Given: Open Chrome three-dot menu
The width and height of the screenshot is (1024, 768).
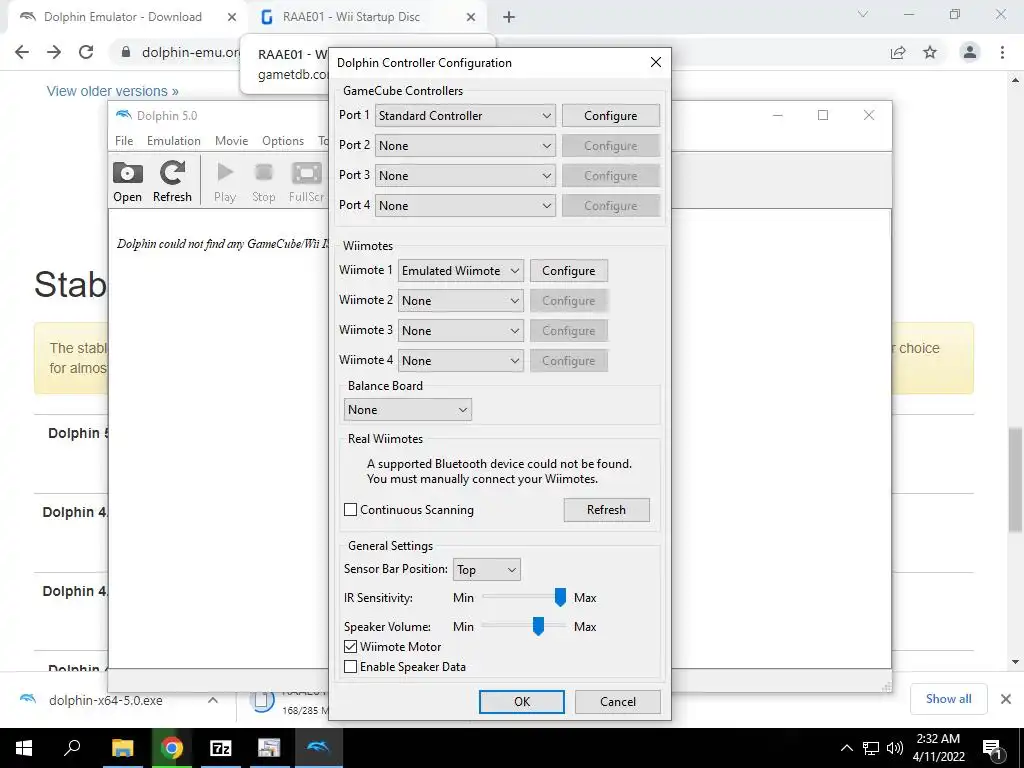Looking at the screenshot, I should point(1002,52).
